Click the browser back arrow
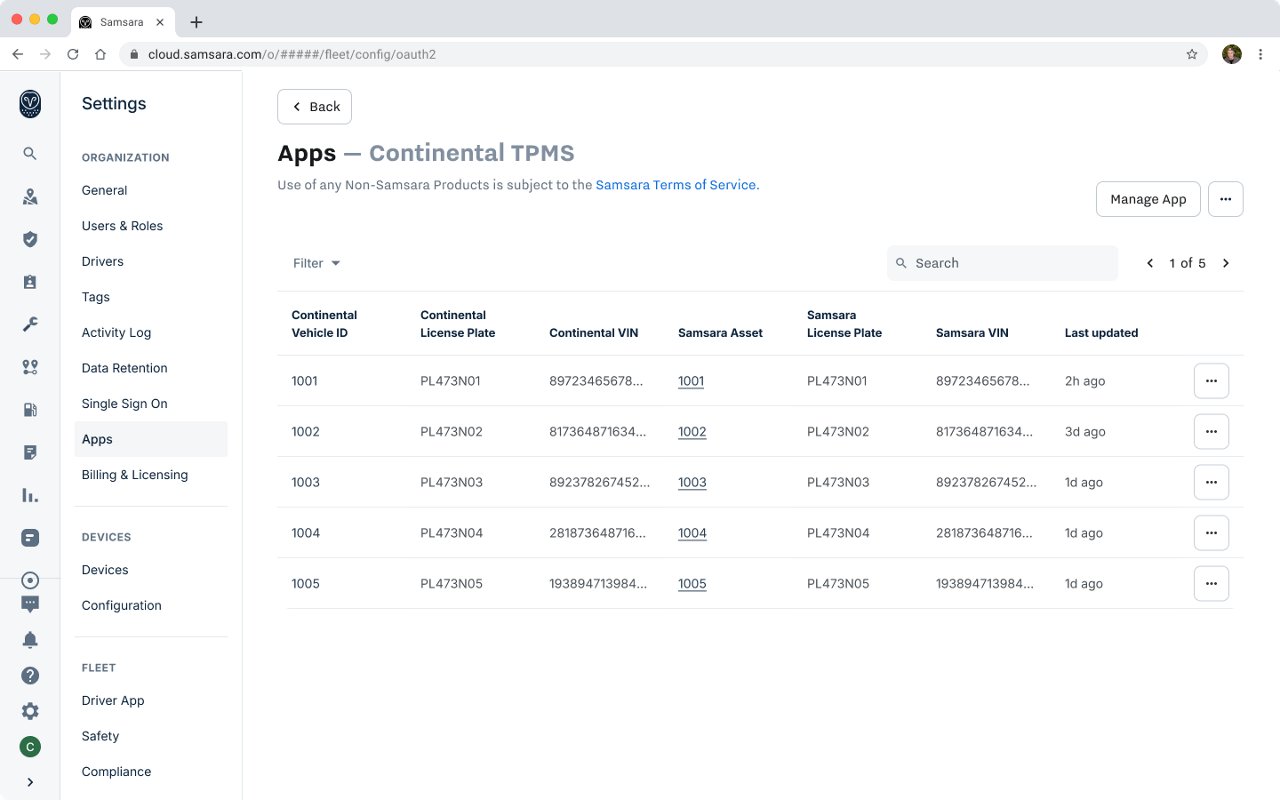This screenshot has height=800, width=1280. pyautogui.click(x=17, y=54)
